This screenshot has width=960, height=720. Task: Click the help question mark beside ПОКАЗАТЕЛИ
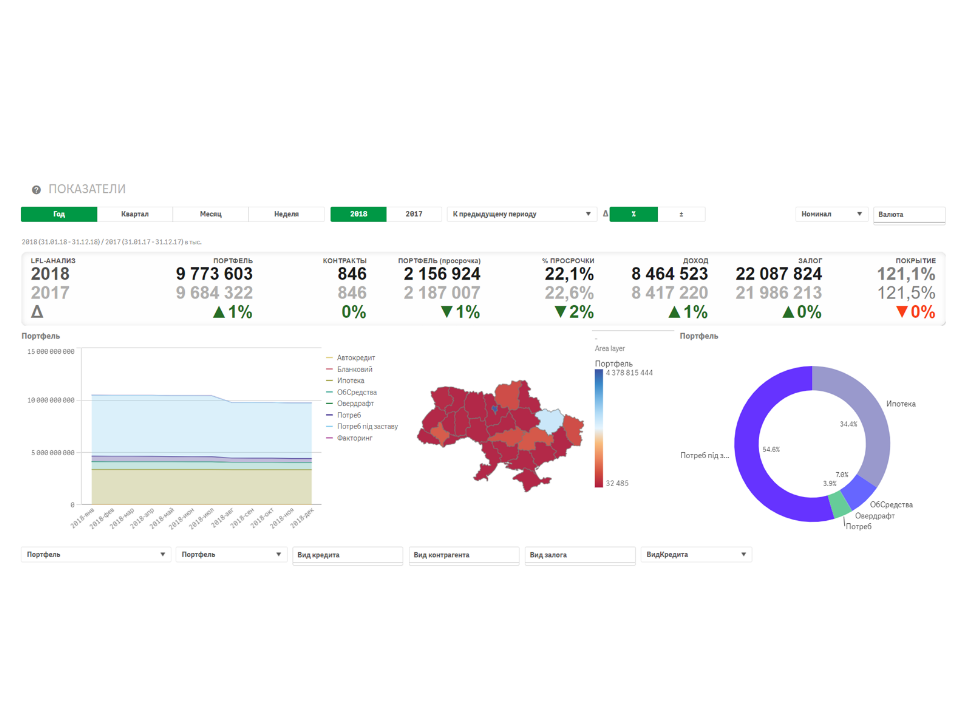36,189
